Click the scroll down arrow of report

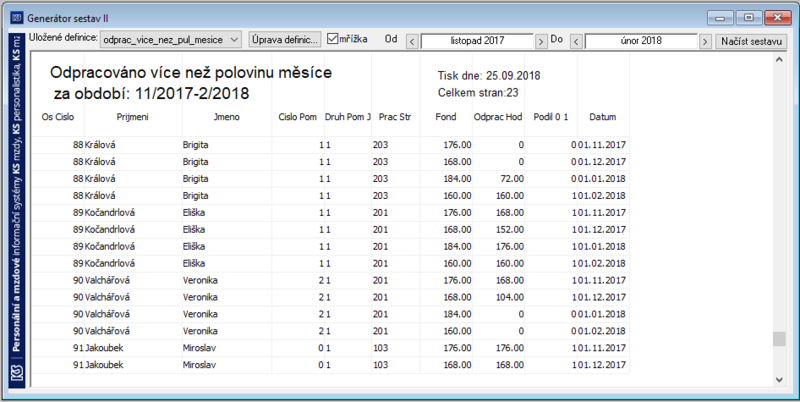click(x=779, y=379)
